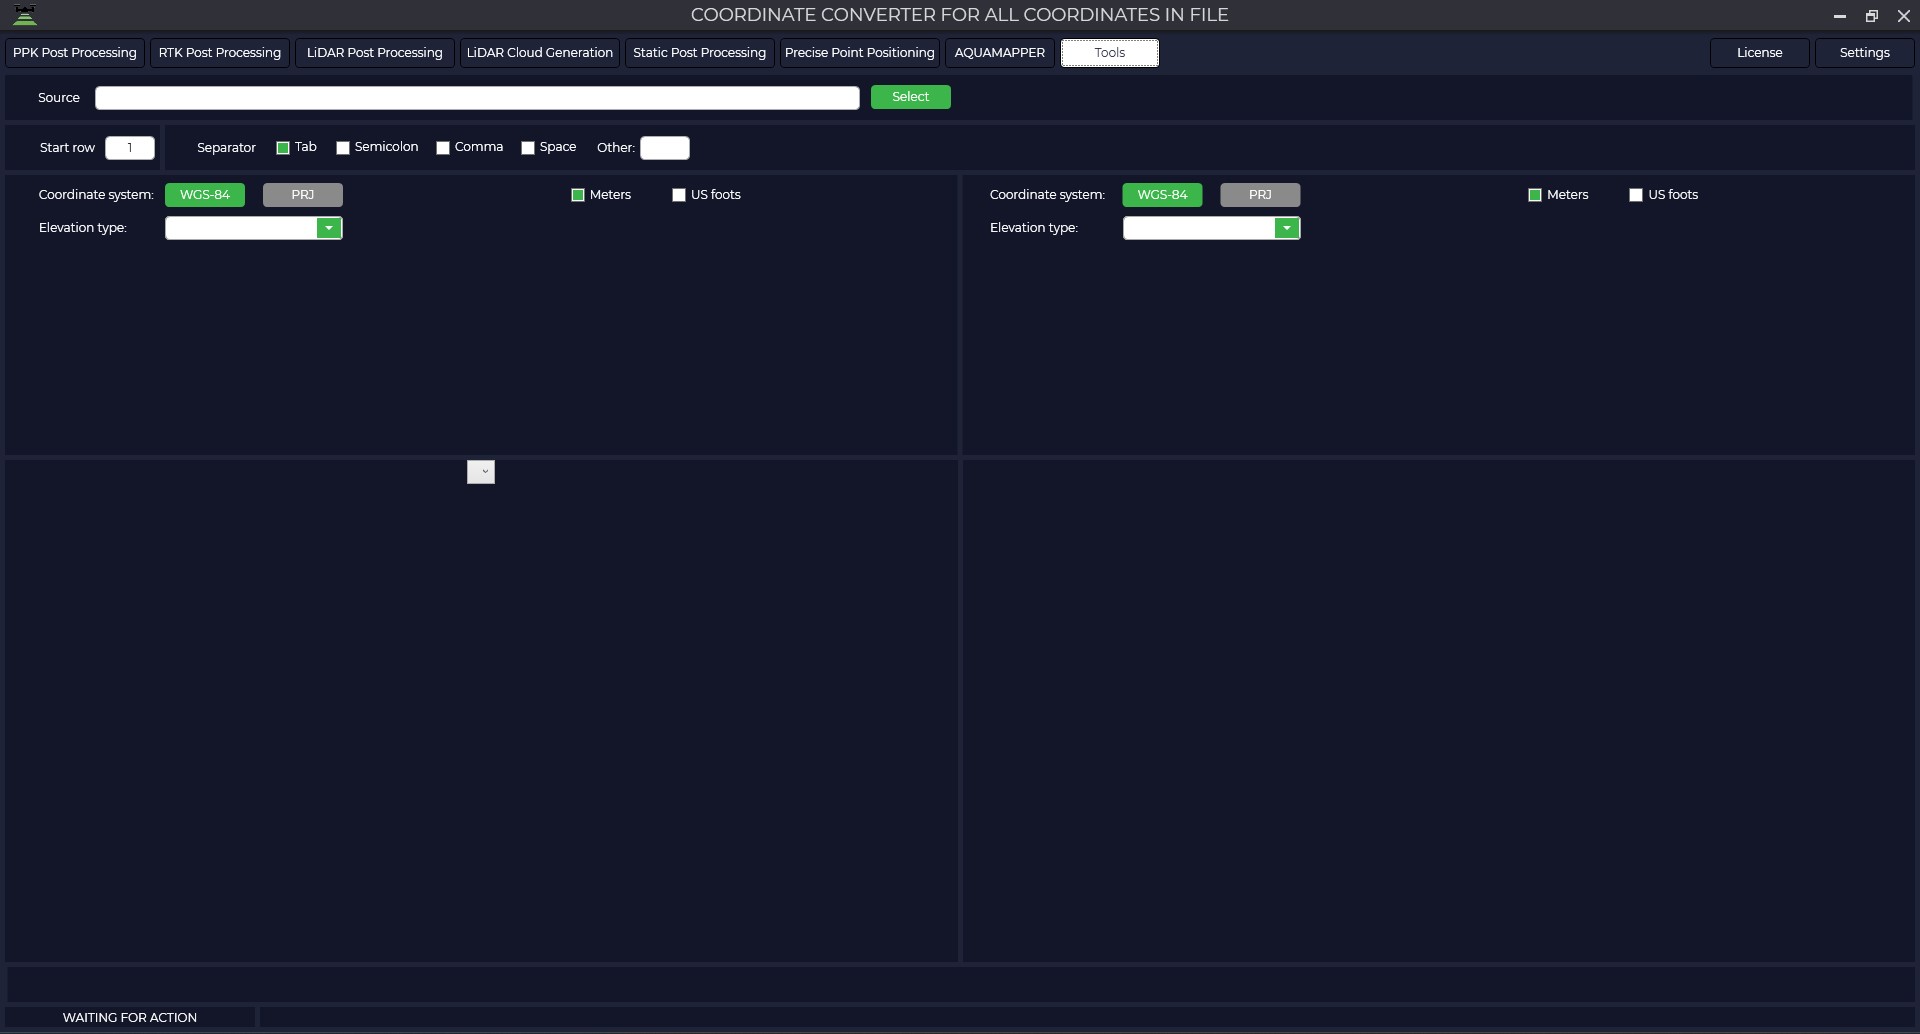Select Precise Point Positioning tab

tap(860, 53)
